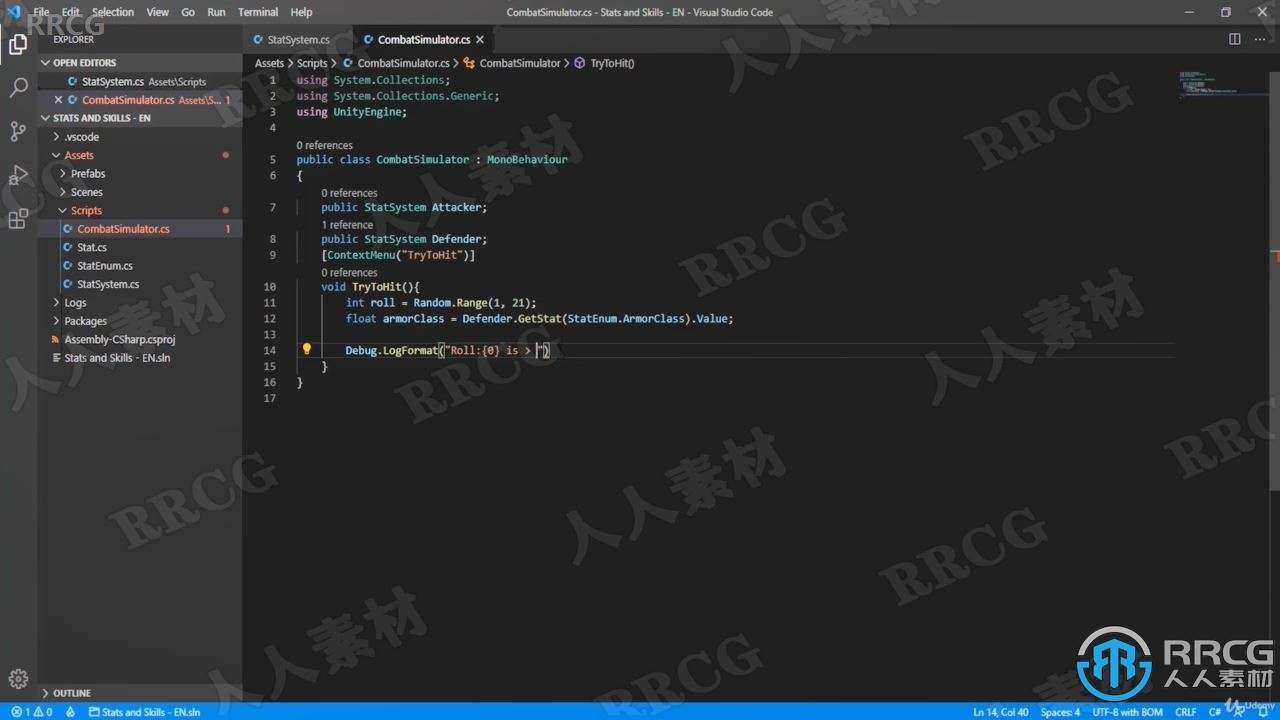Open the View menu
Screen dimensions: 1280x720
158,12
